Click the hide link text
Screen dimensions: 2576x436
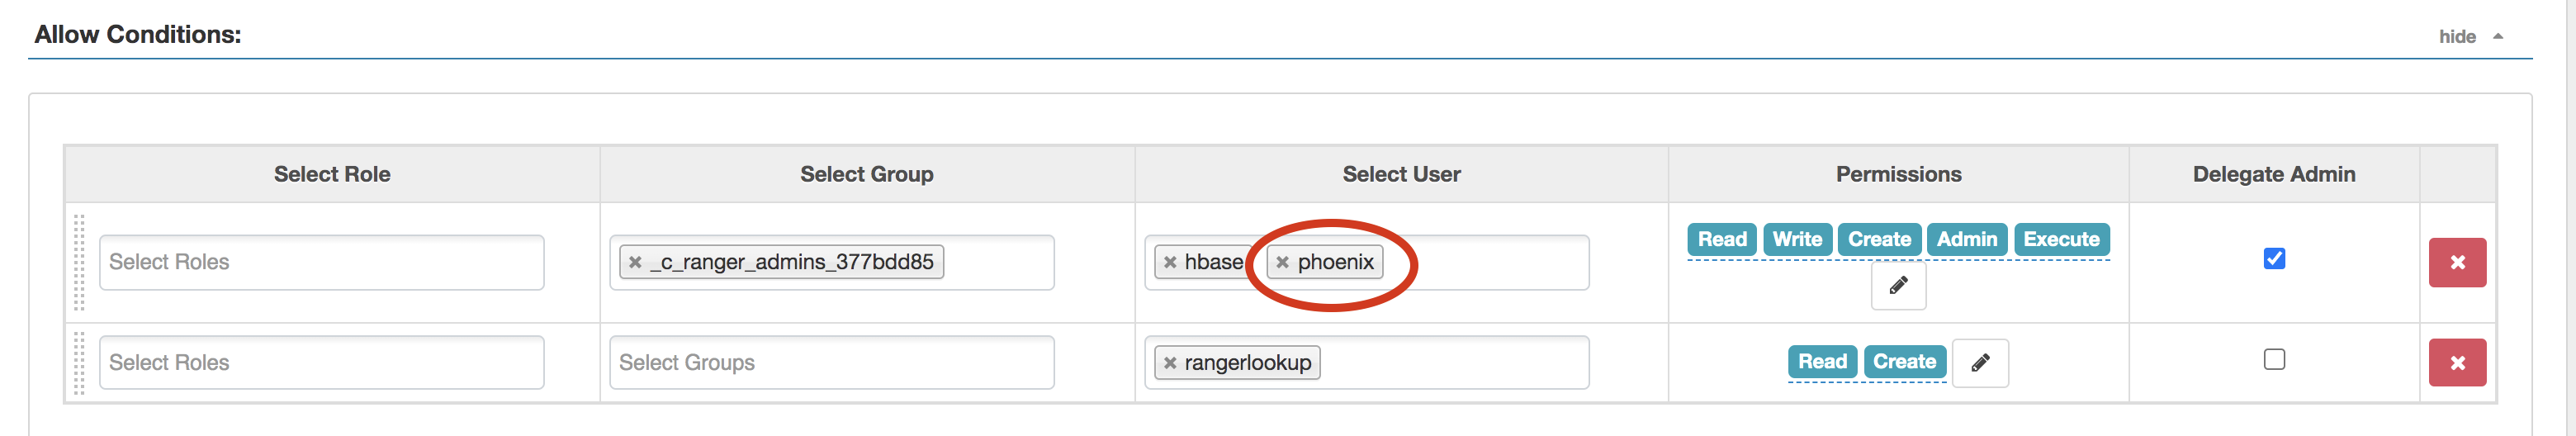click(2456, 37)
